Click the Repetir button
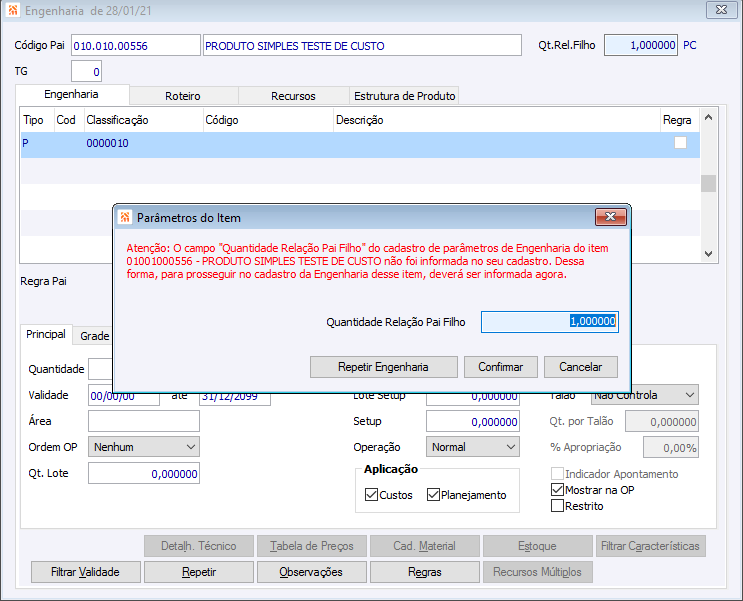The image size is (743, 601). pos(199,572)
